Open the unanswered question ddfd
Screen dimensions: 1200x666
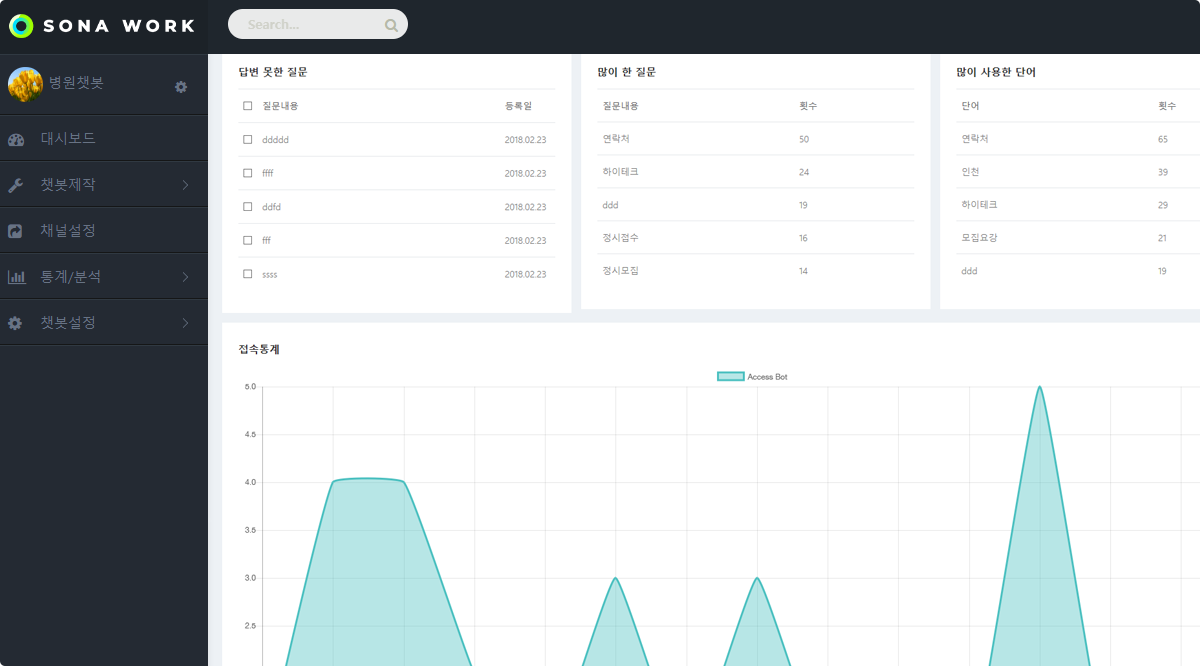coord(271,207)
